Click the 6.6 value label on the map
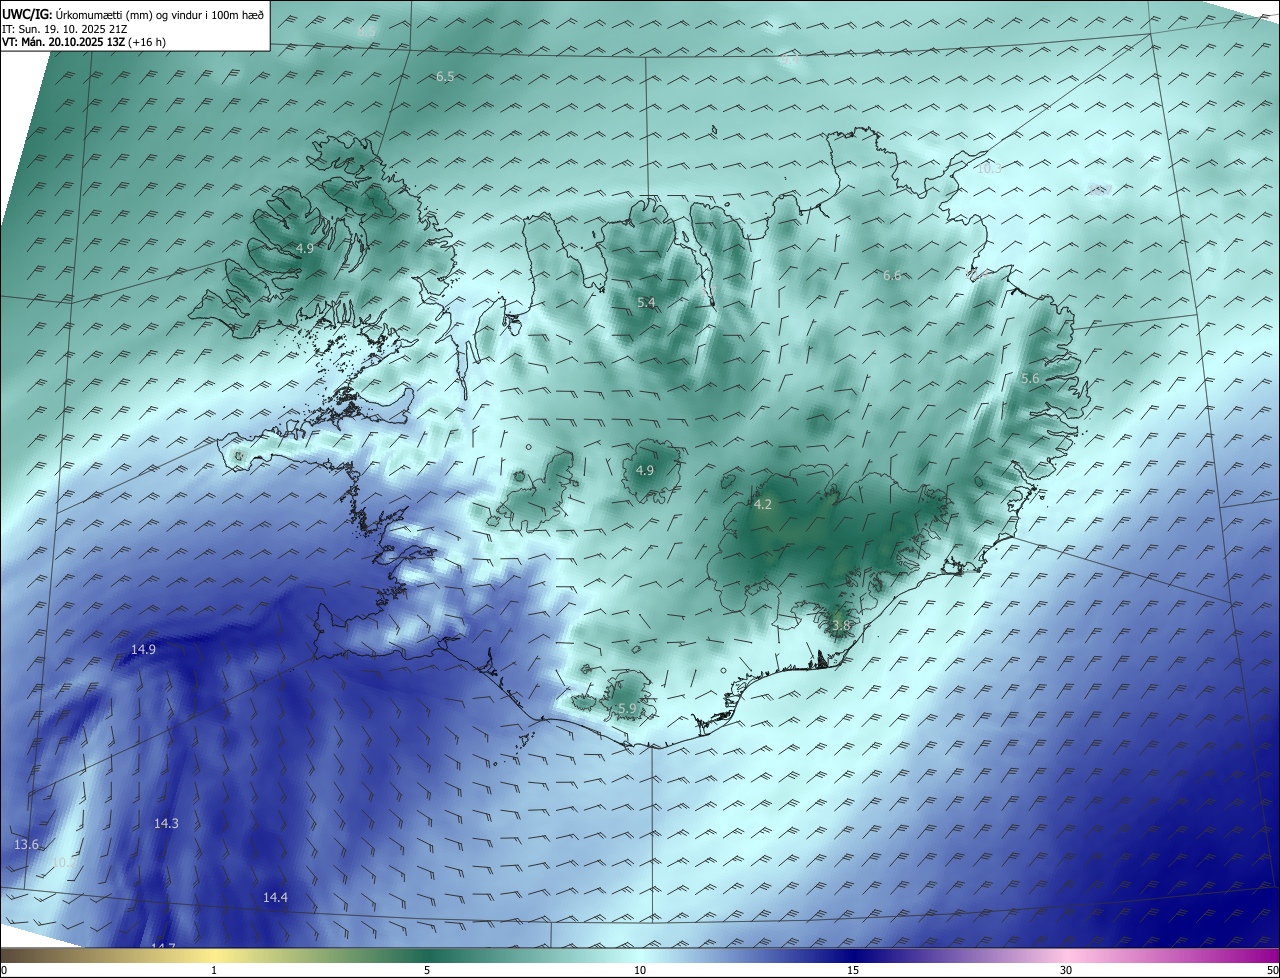1280x978 pixels. pos(892,276)
